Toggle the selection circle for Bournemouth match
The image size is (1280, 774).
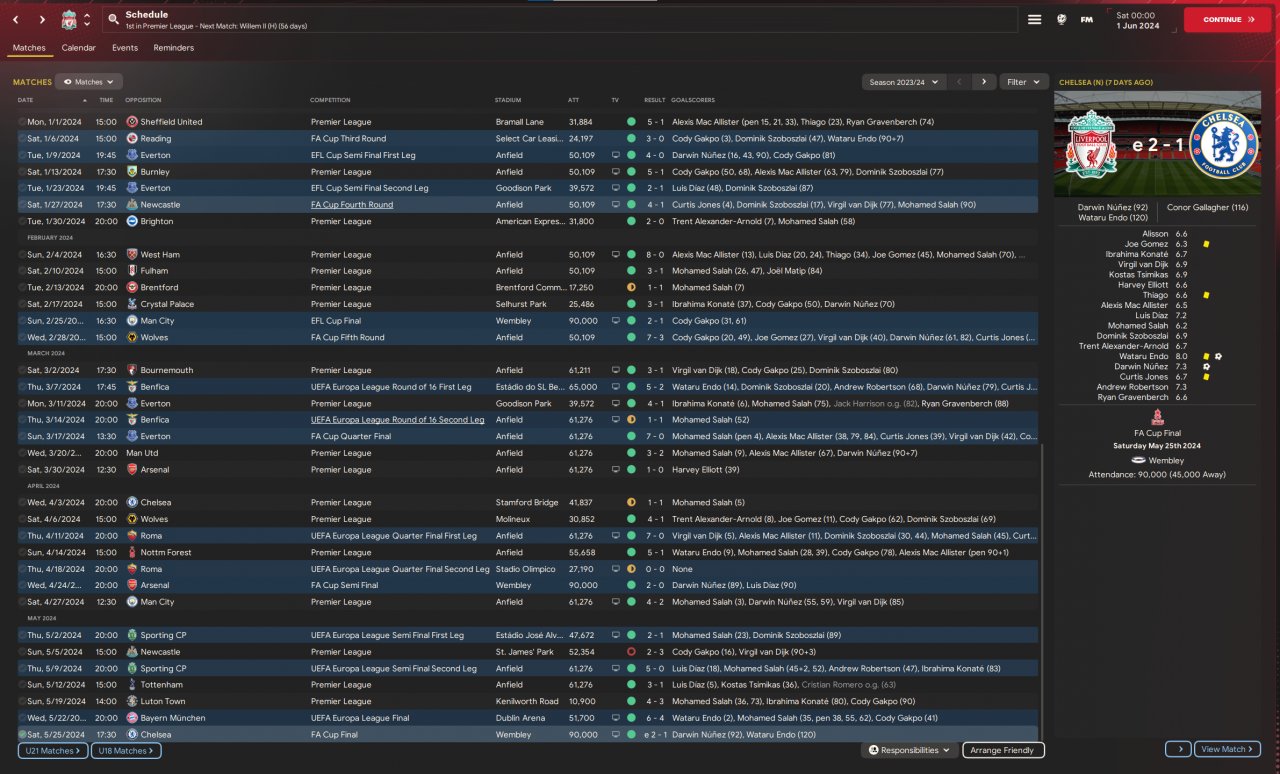point(22,370)
